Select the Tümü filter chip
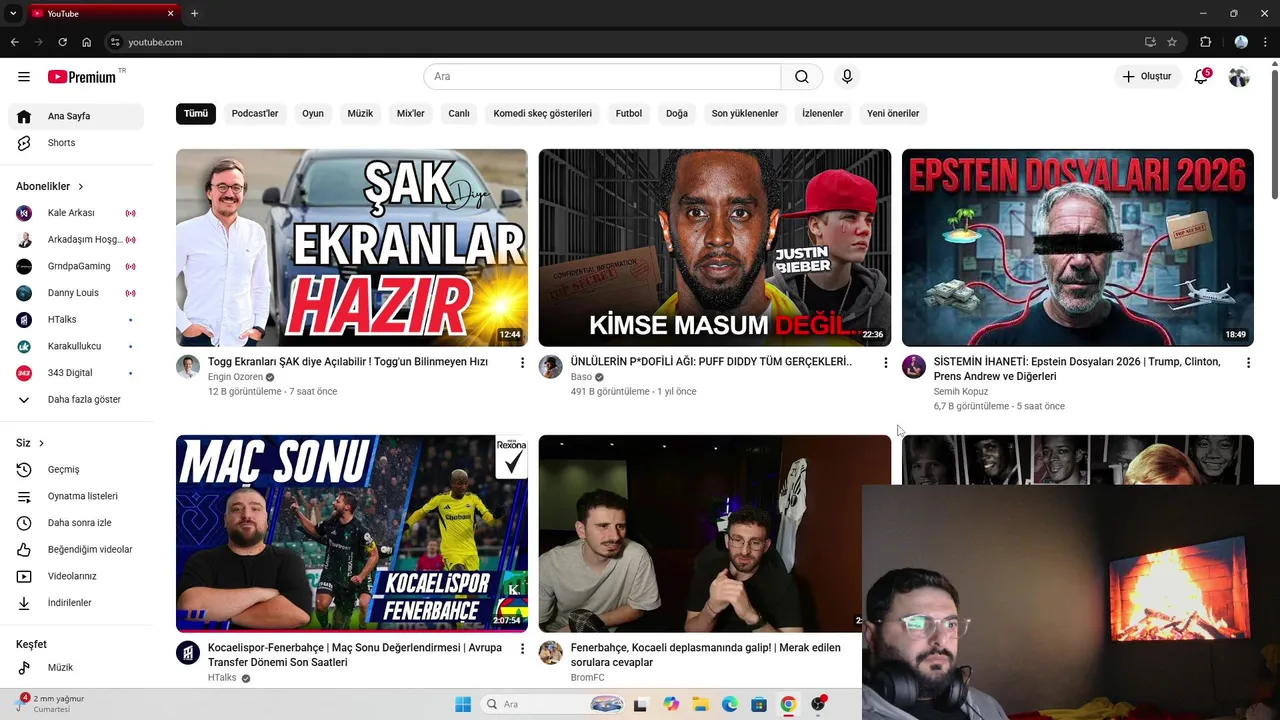 [x=196, y=113]
